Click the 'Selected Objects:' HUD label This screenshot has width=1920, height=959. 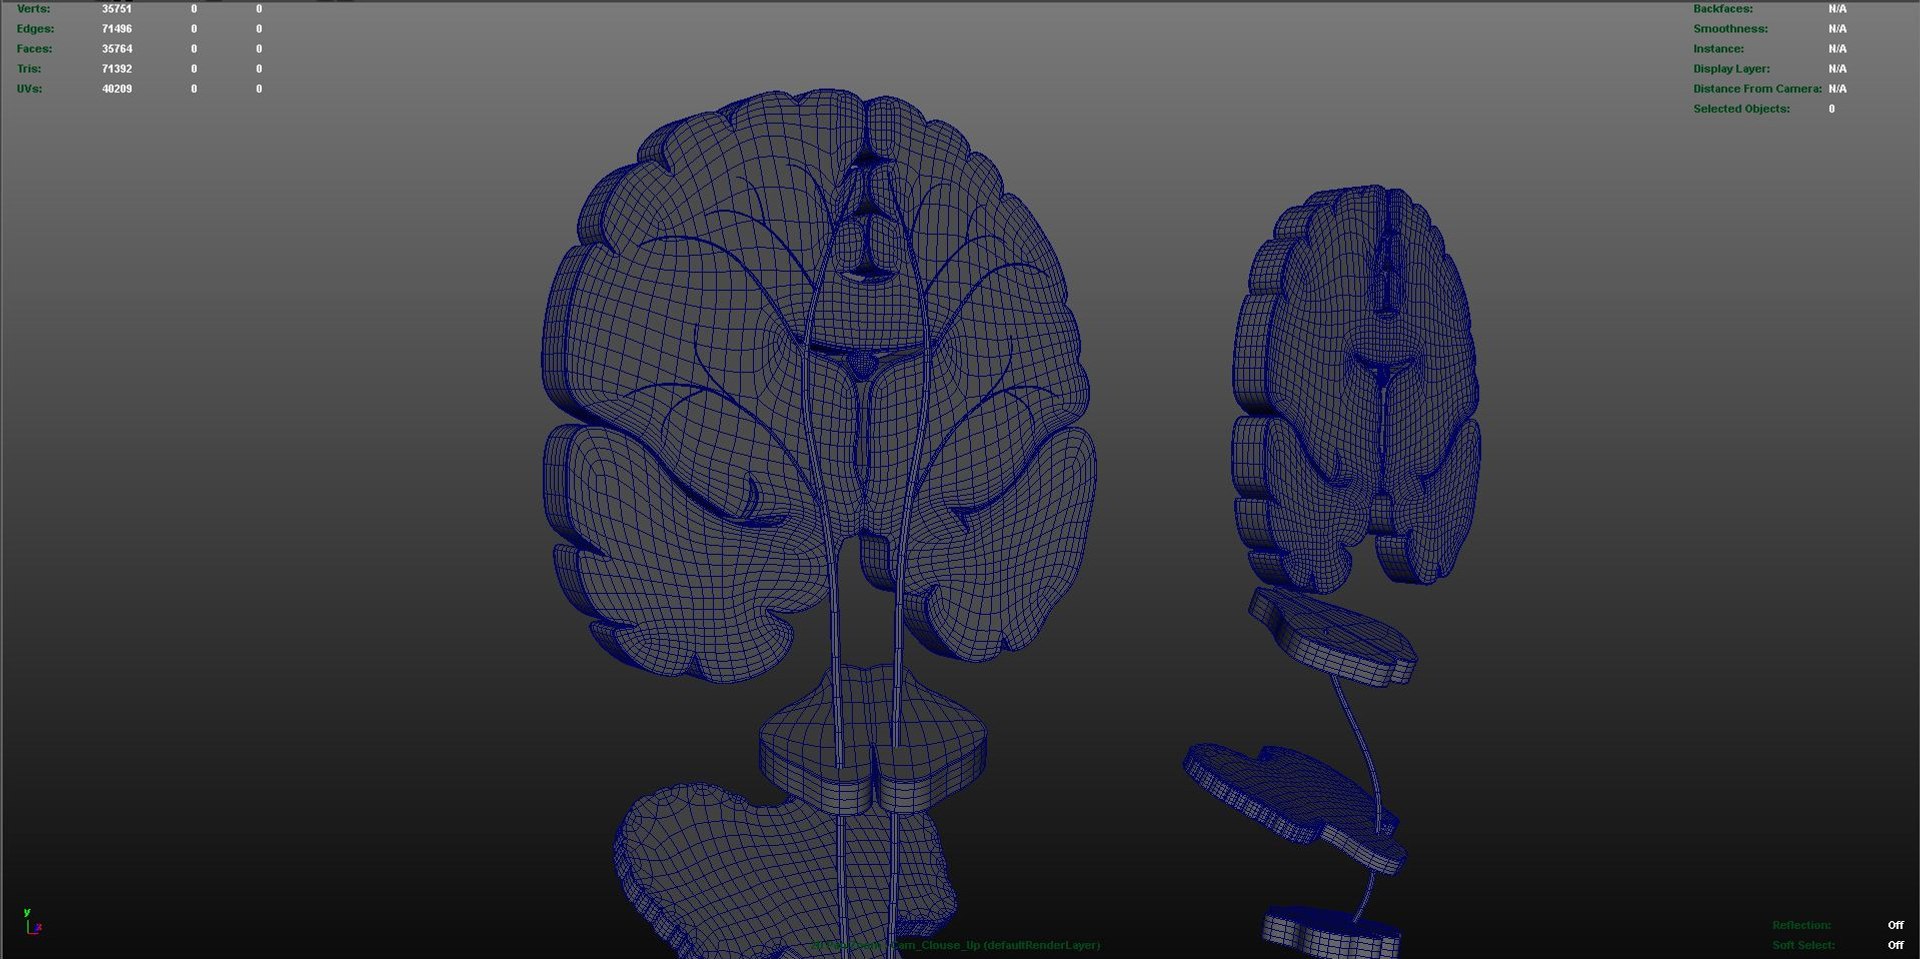click(x=1741, y=109)
